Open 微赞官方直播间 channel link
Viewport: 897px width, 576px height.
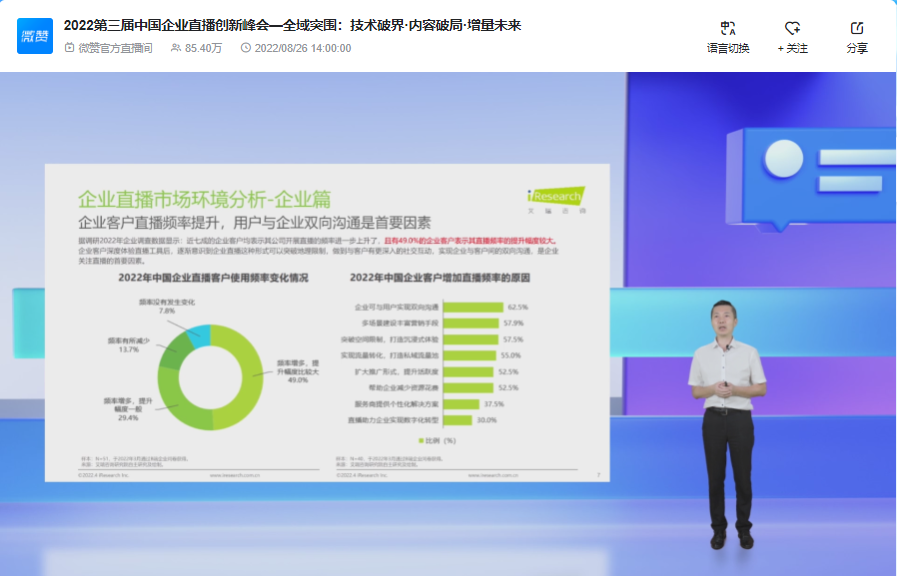pos(109,48)
